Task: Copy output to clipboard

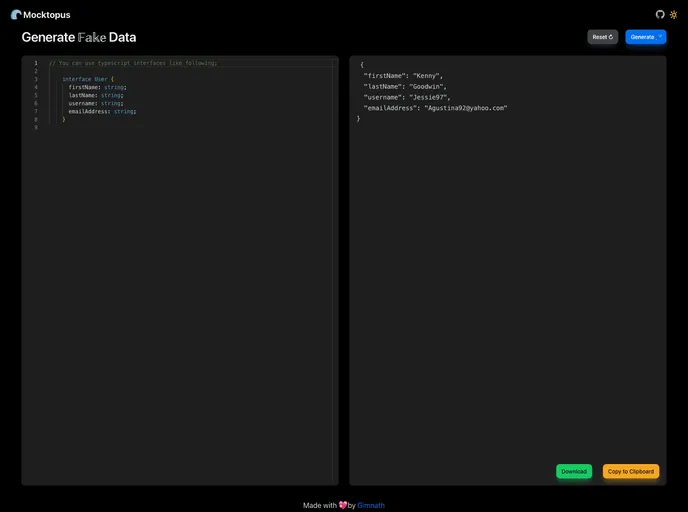Action: (x=631, y=471)
